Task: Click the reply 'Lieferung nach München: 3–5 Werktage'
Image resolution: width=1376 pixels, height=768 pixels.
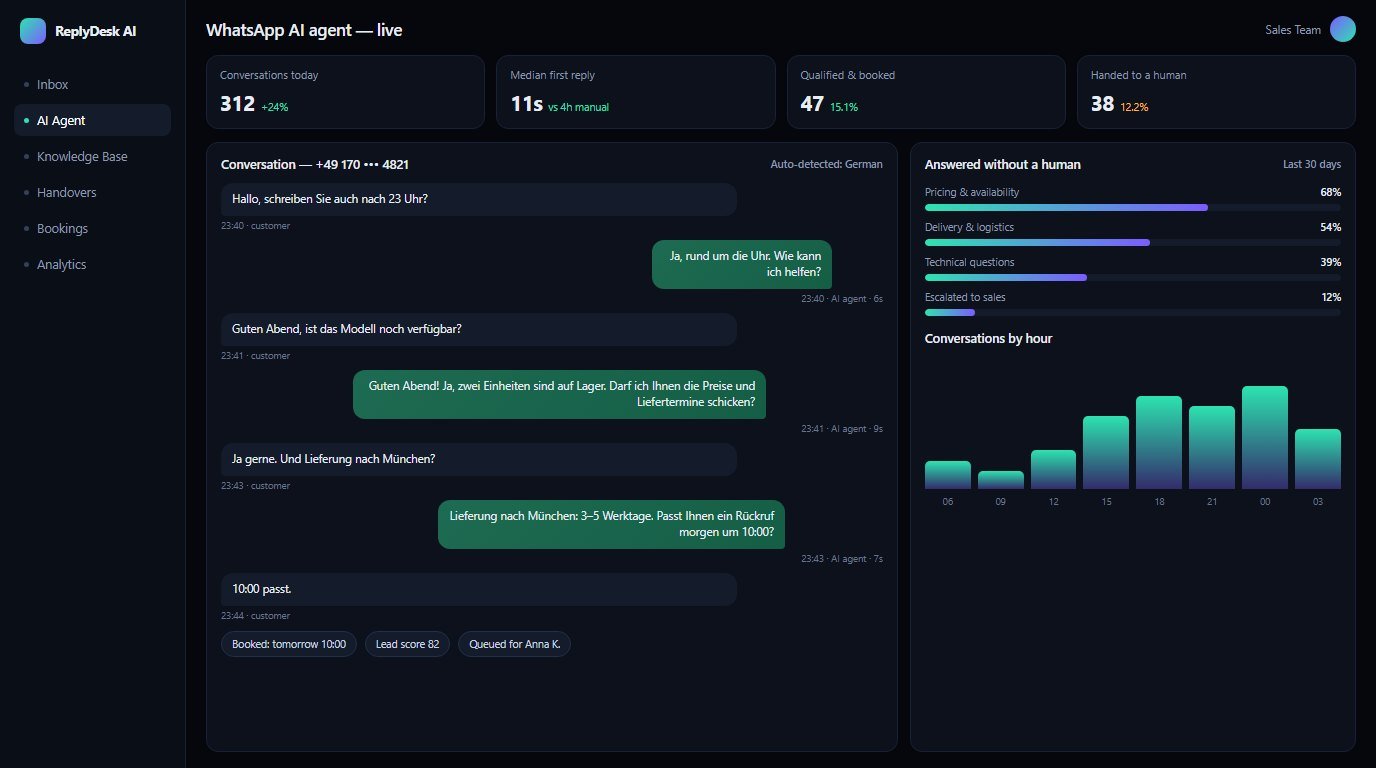Action: click(612, 524)
